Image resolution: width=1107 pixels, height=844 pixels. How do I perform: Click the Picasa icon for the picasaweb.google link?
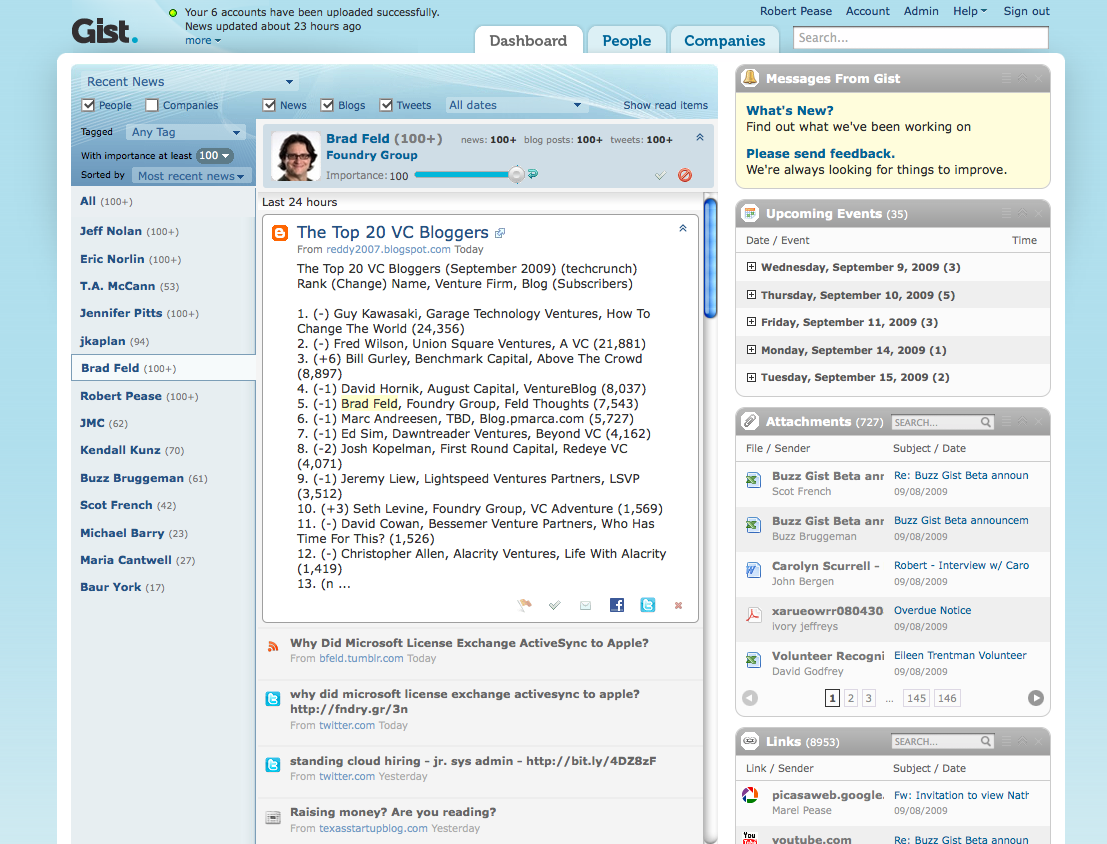(750, 795)
